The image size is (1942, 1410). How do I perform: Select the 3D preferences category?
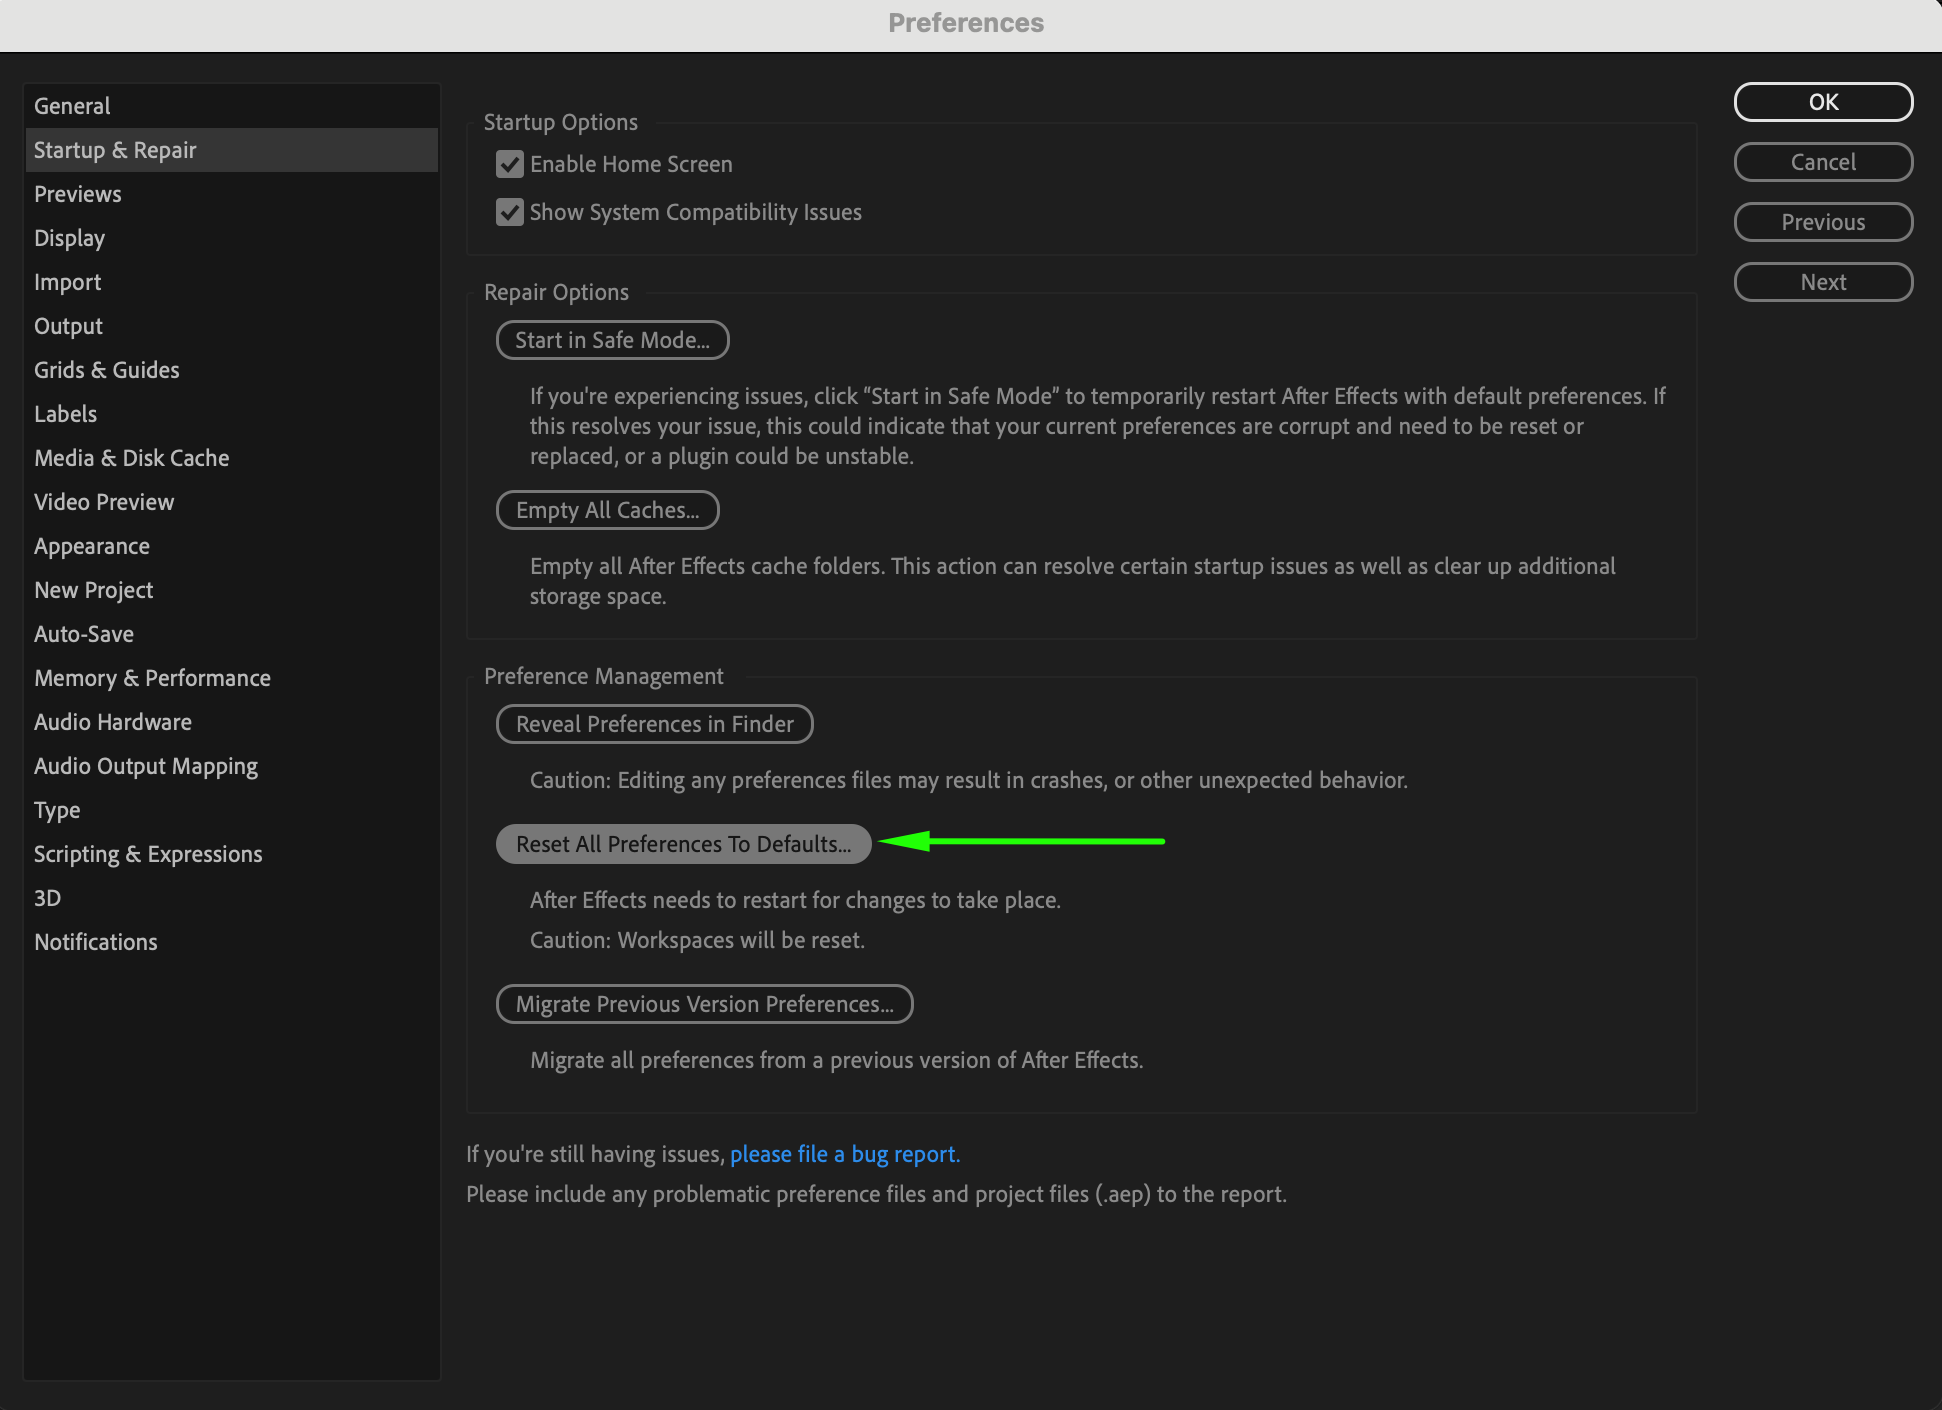(48, 898)
